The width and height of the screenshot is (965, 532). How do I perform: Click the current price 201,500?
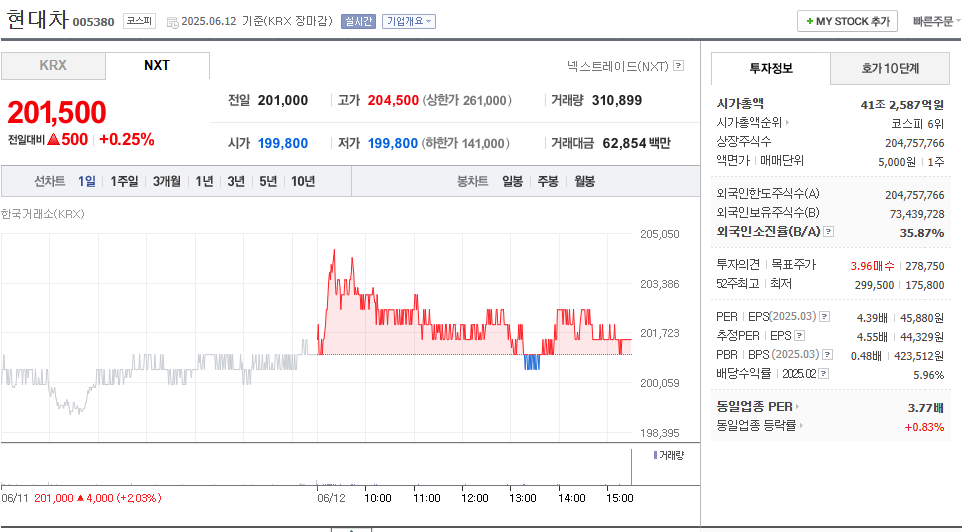(57, 112)
